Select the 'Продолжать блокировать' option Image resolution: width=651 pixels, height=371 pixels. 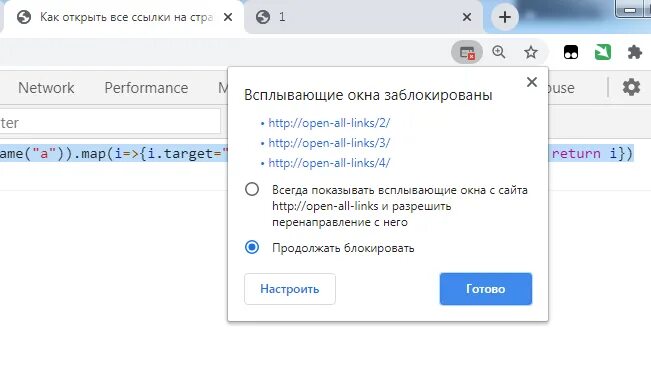point(252,247)
